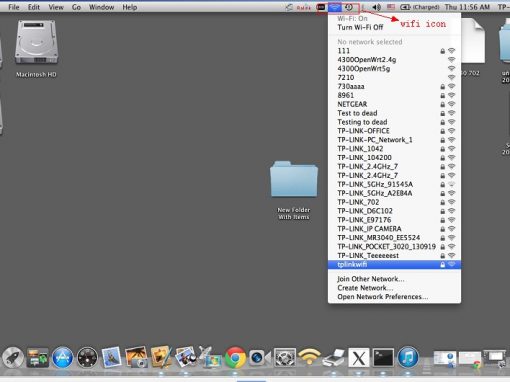Click the yellow Wi-Fi utility Dock icon
Screen dimensions: 510x382
(309, 357)
